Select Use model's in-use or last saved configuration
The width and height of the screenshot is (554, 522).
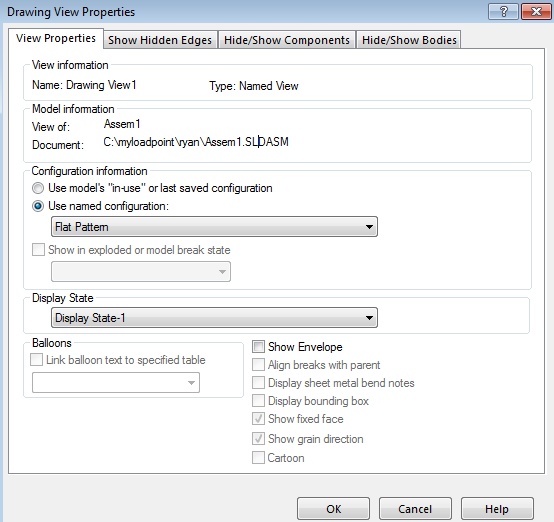point(38,188)
